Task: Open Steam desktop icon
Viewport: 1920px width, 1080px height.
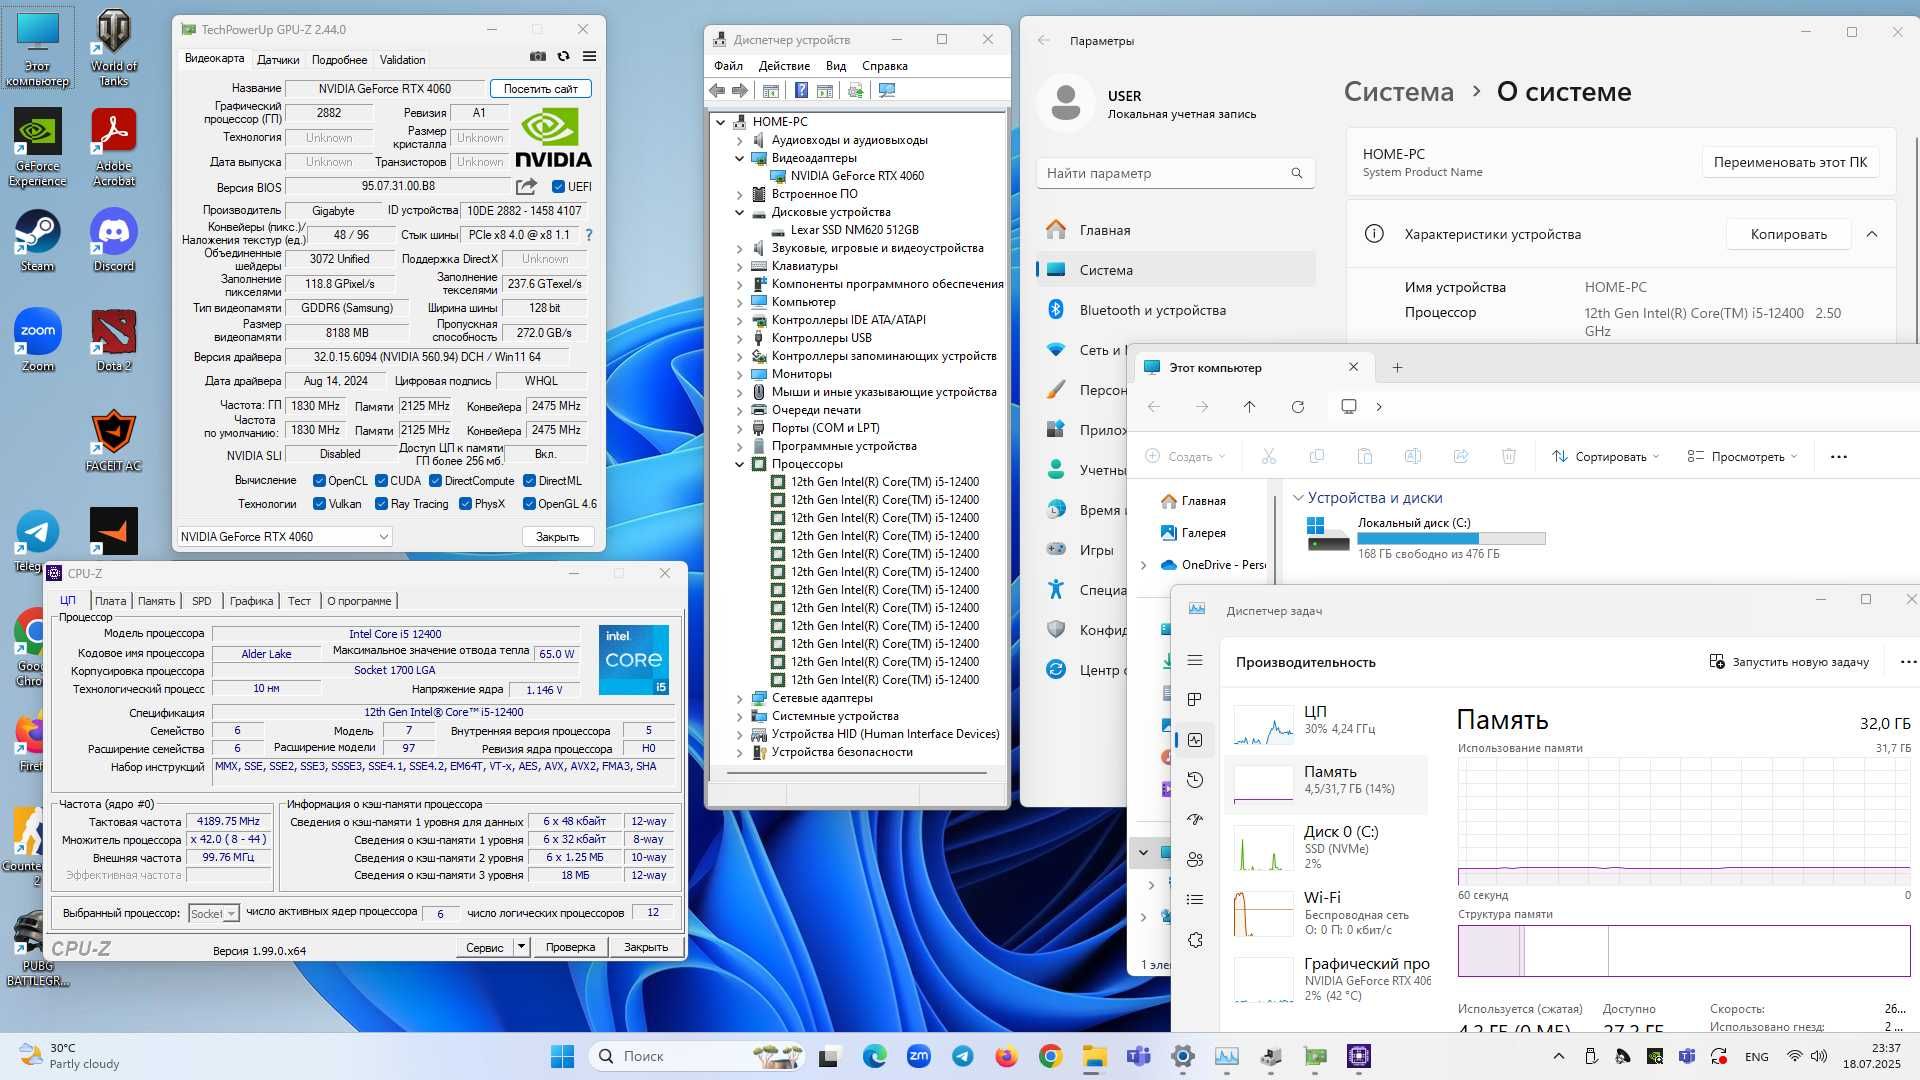Action: 38,240
